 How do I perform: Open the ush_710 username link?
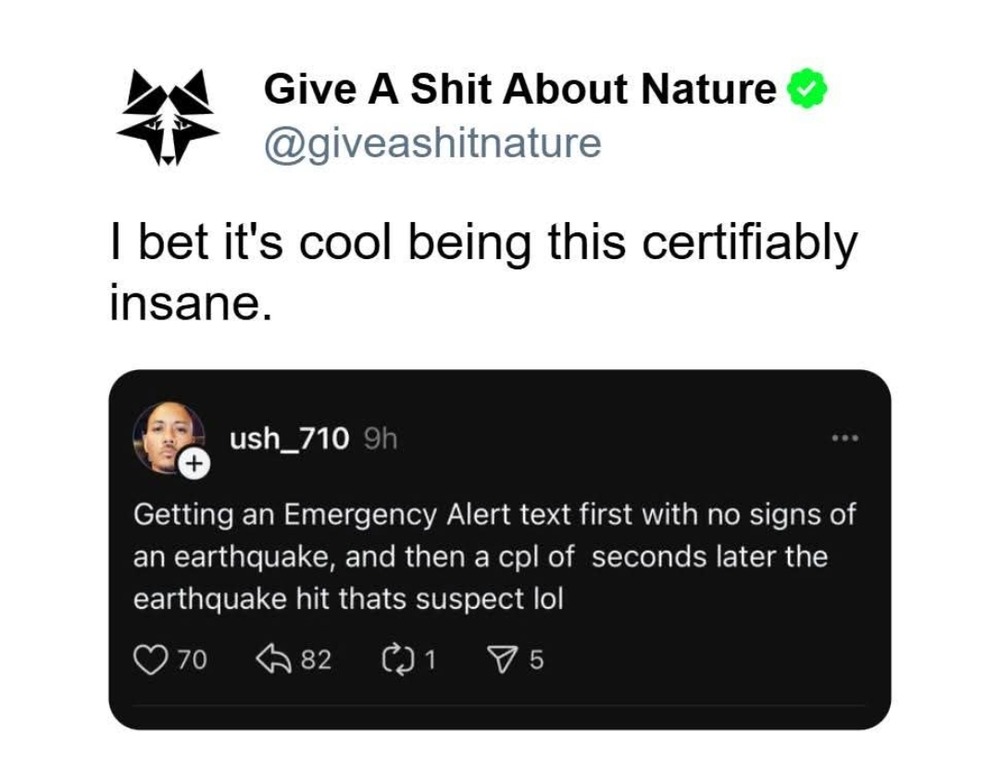tap(289, 438)
